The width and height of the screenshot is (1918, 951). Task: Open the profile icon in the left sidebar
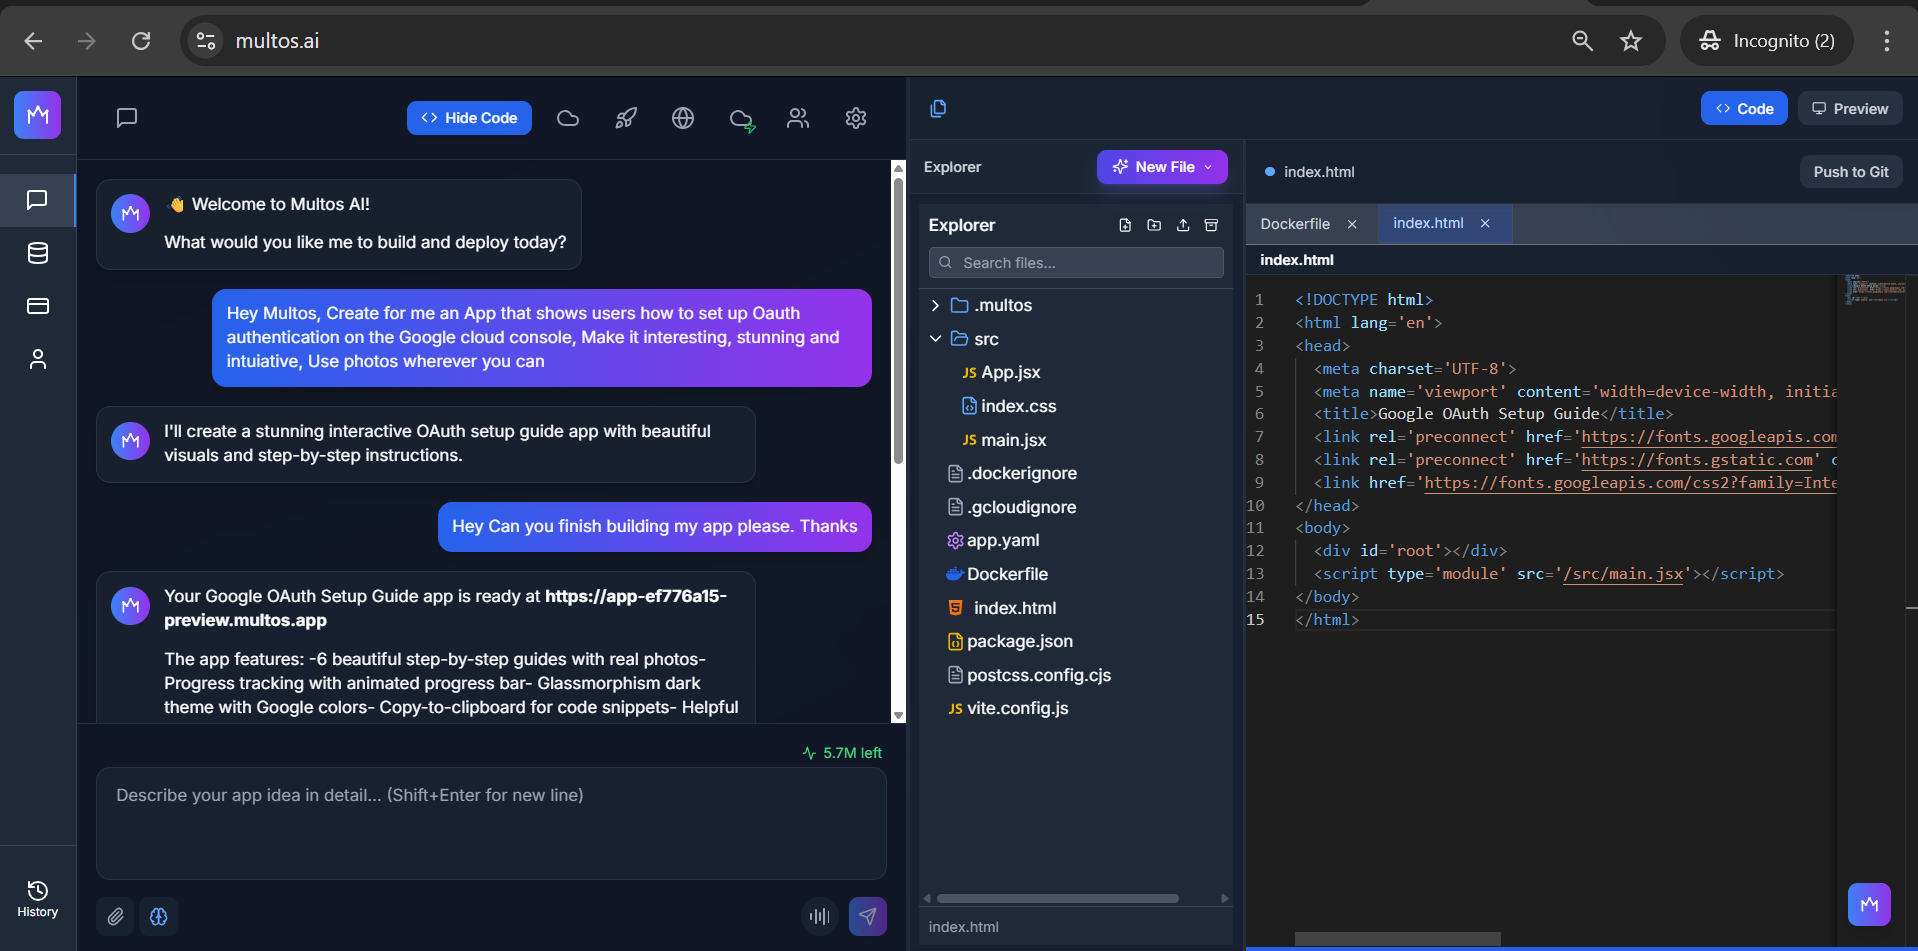(x=37, y=359)
